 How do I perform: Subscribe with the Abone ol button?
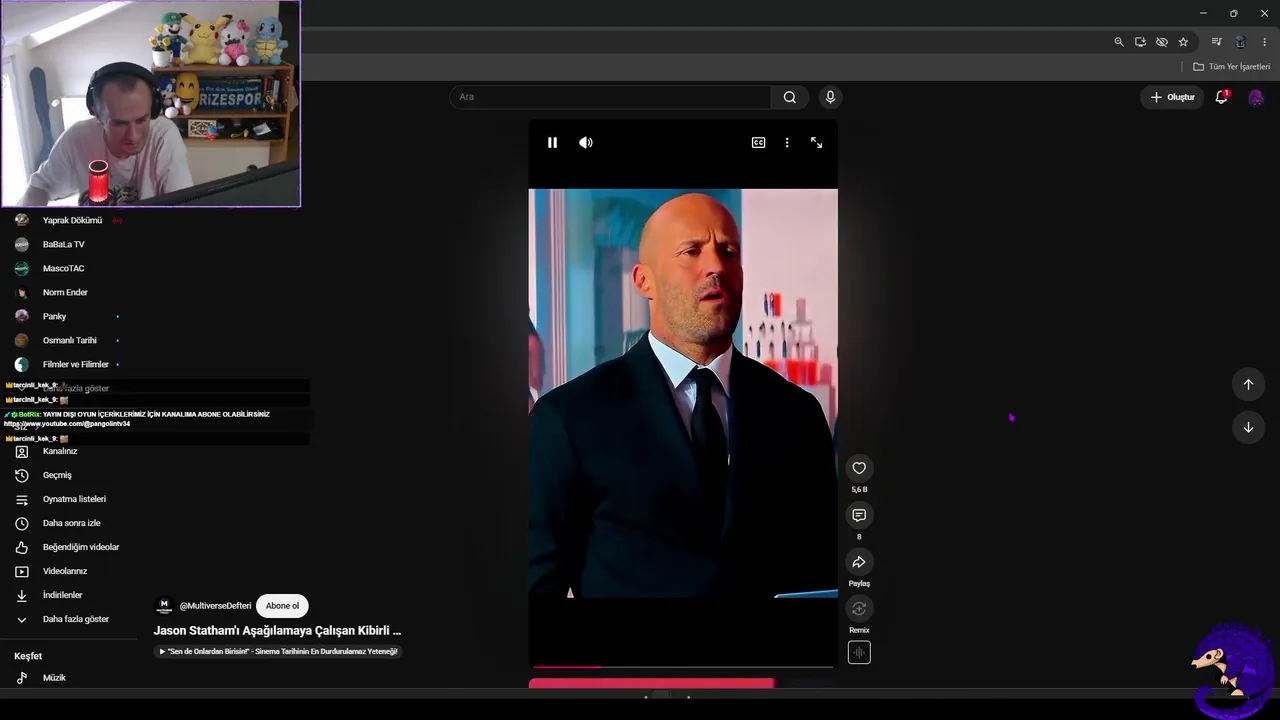(282, 606)
